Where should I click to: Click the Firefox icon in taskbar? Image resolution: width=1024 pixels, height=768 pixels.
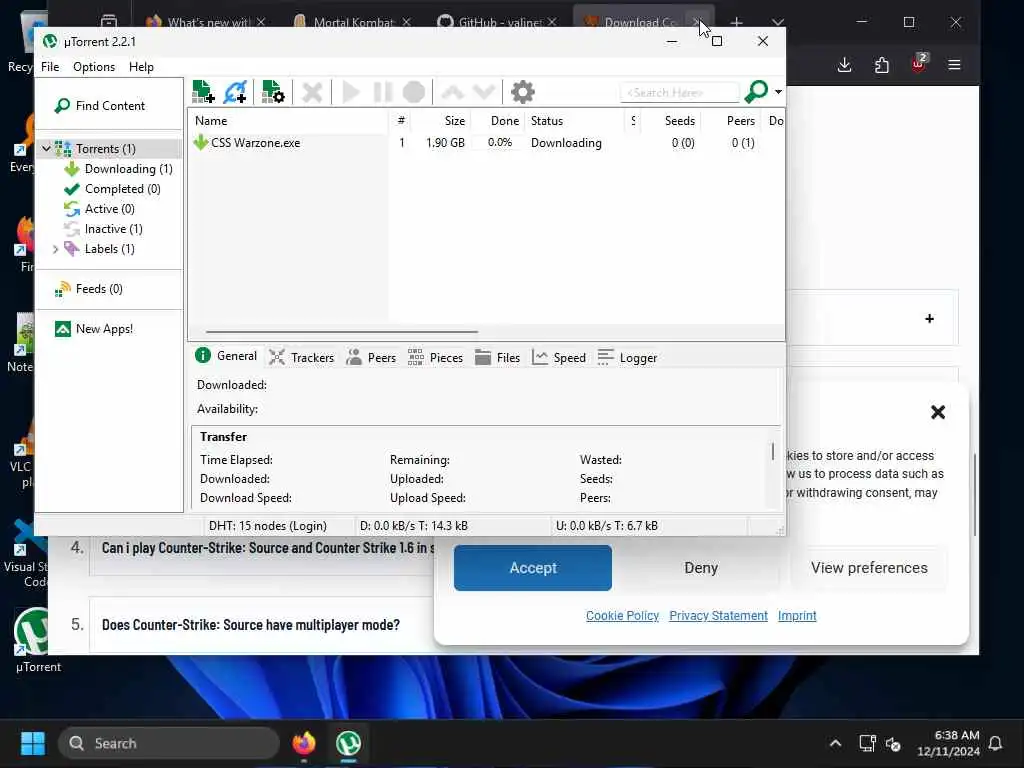click(304, 743)
